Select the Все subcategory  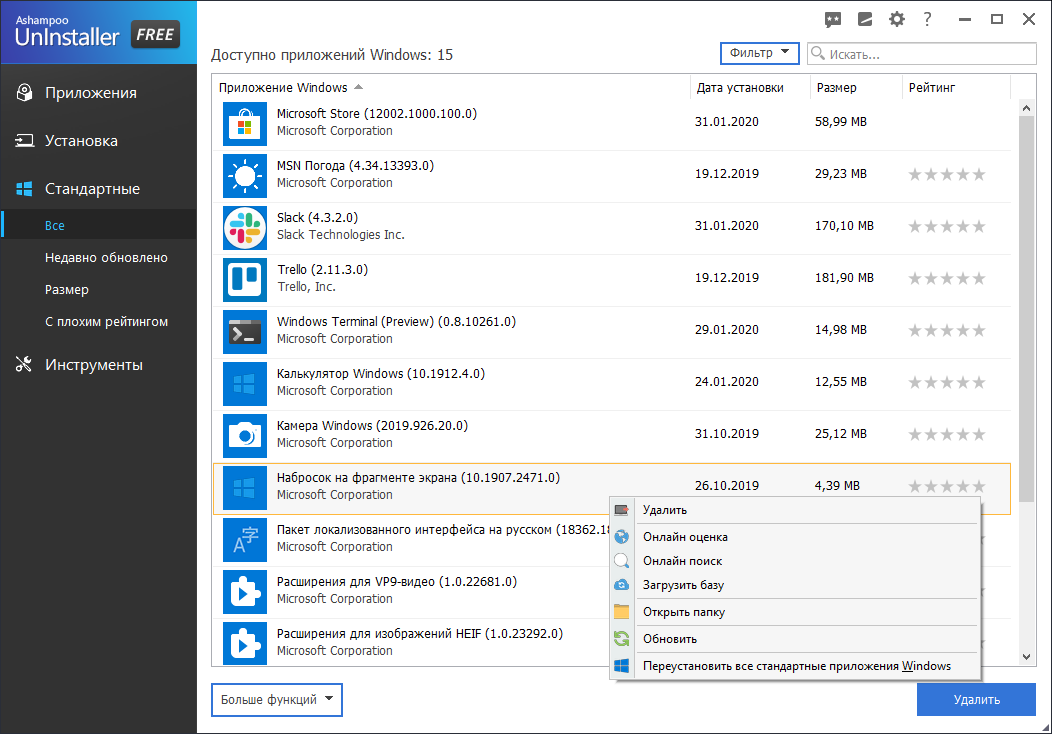pyautogui.click(x=99, y=225)
